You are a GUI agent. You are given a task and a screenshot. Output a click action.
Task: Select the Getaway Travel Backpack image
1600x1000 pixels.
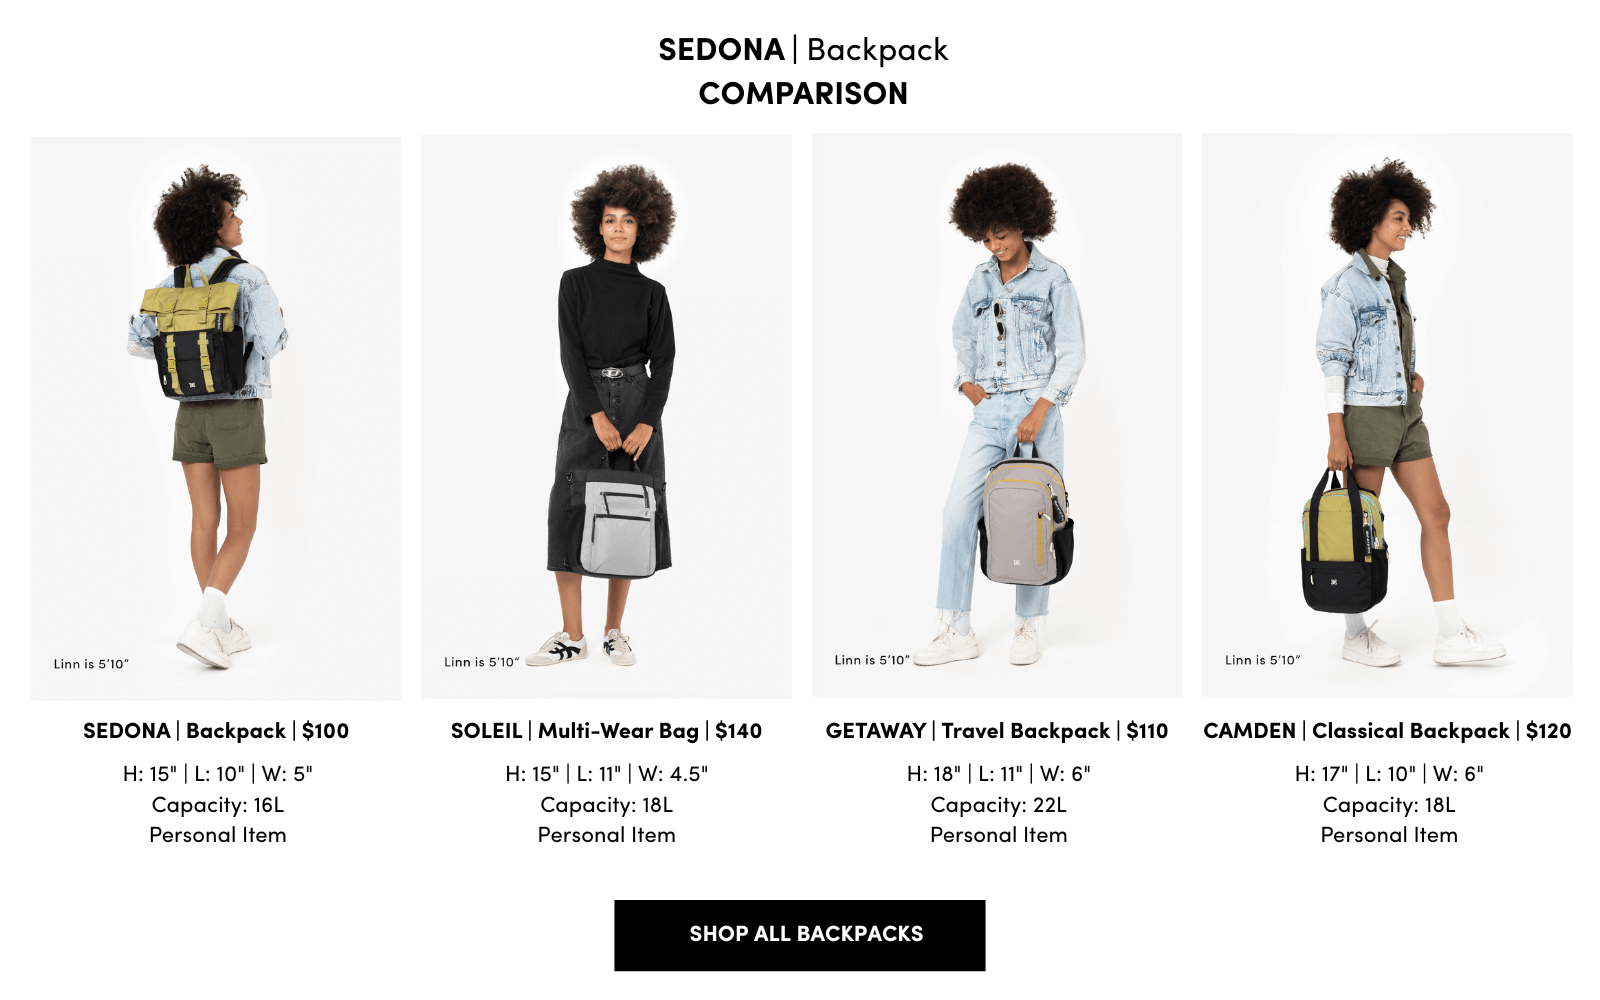[996, 414]
